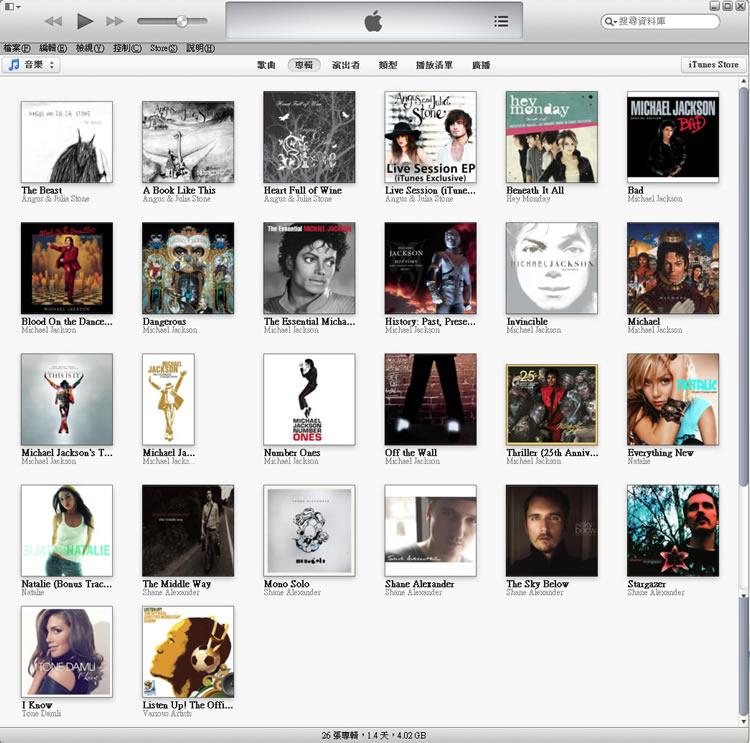
Task: Select Live Session EP album cover
Action: coord(430,137)
